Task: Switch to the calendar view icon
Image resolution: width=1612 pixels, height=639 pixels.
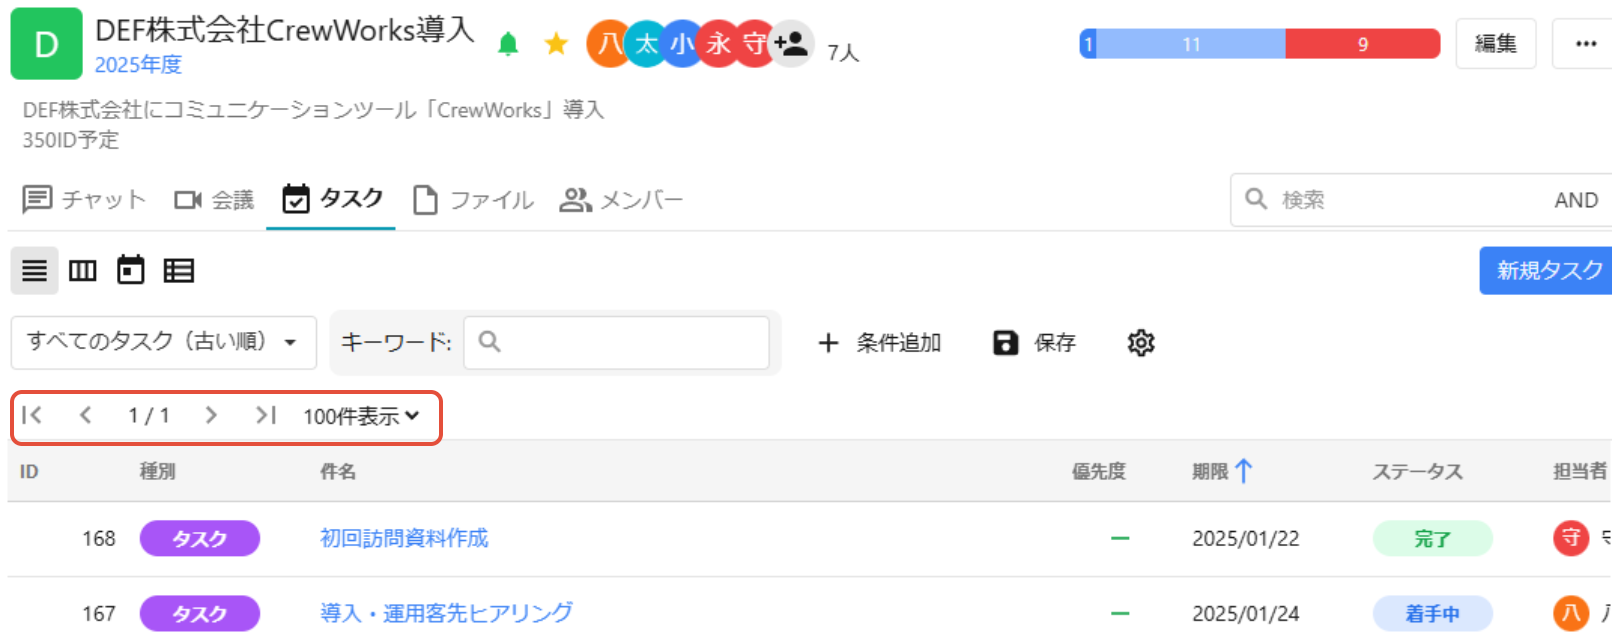Action: (131, 270)
